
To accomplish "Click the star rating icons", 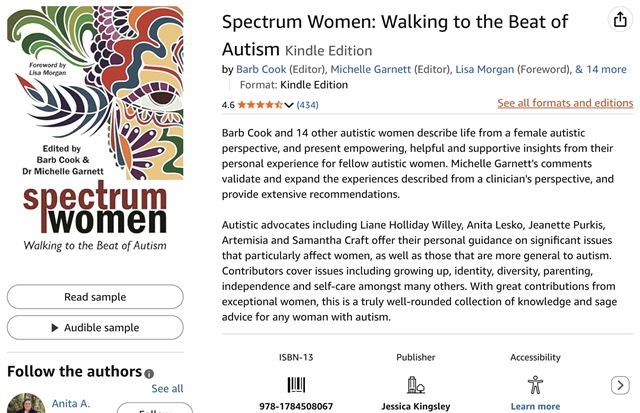I will coord(260,104).
